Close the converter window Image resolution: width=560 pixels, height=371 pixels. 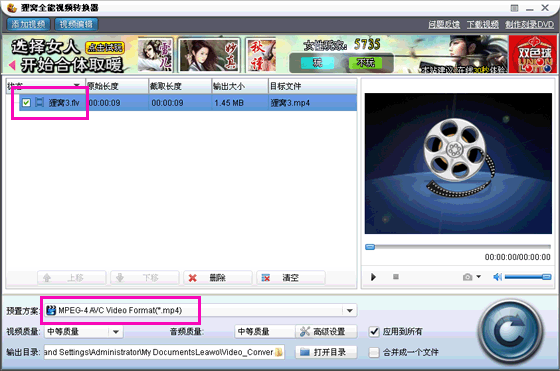(x=545, y=8)
